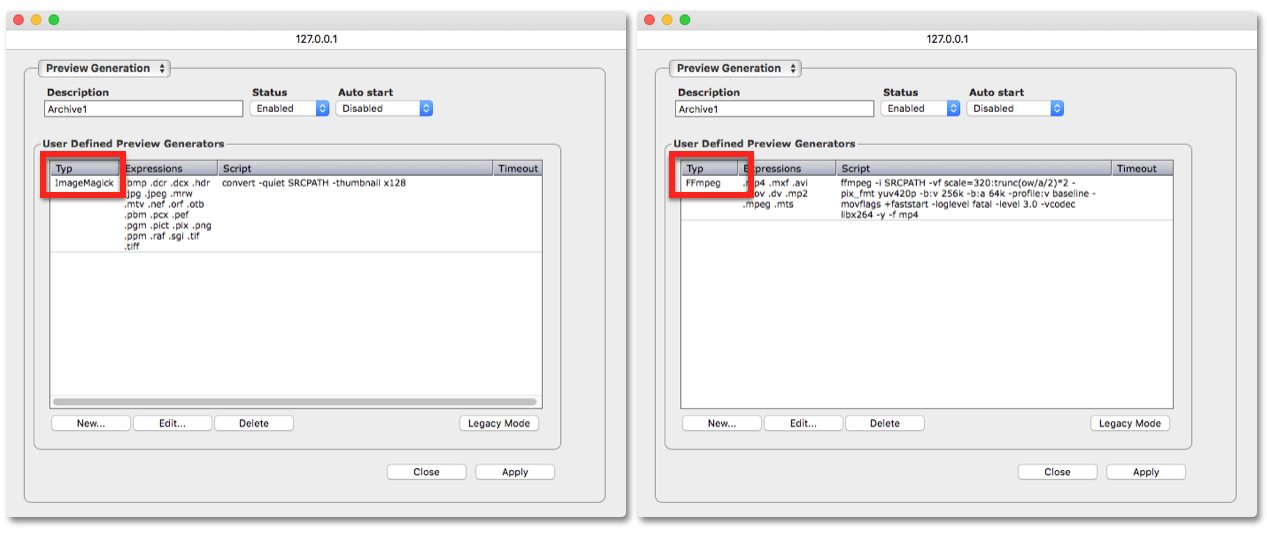Click Close button in left window
This screenshot has width=1267, height=535.
426,472
